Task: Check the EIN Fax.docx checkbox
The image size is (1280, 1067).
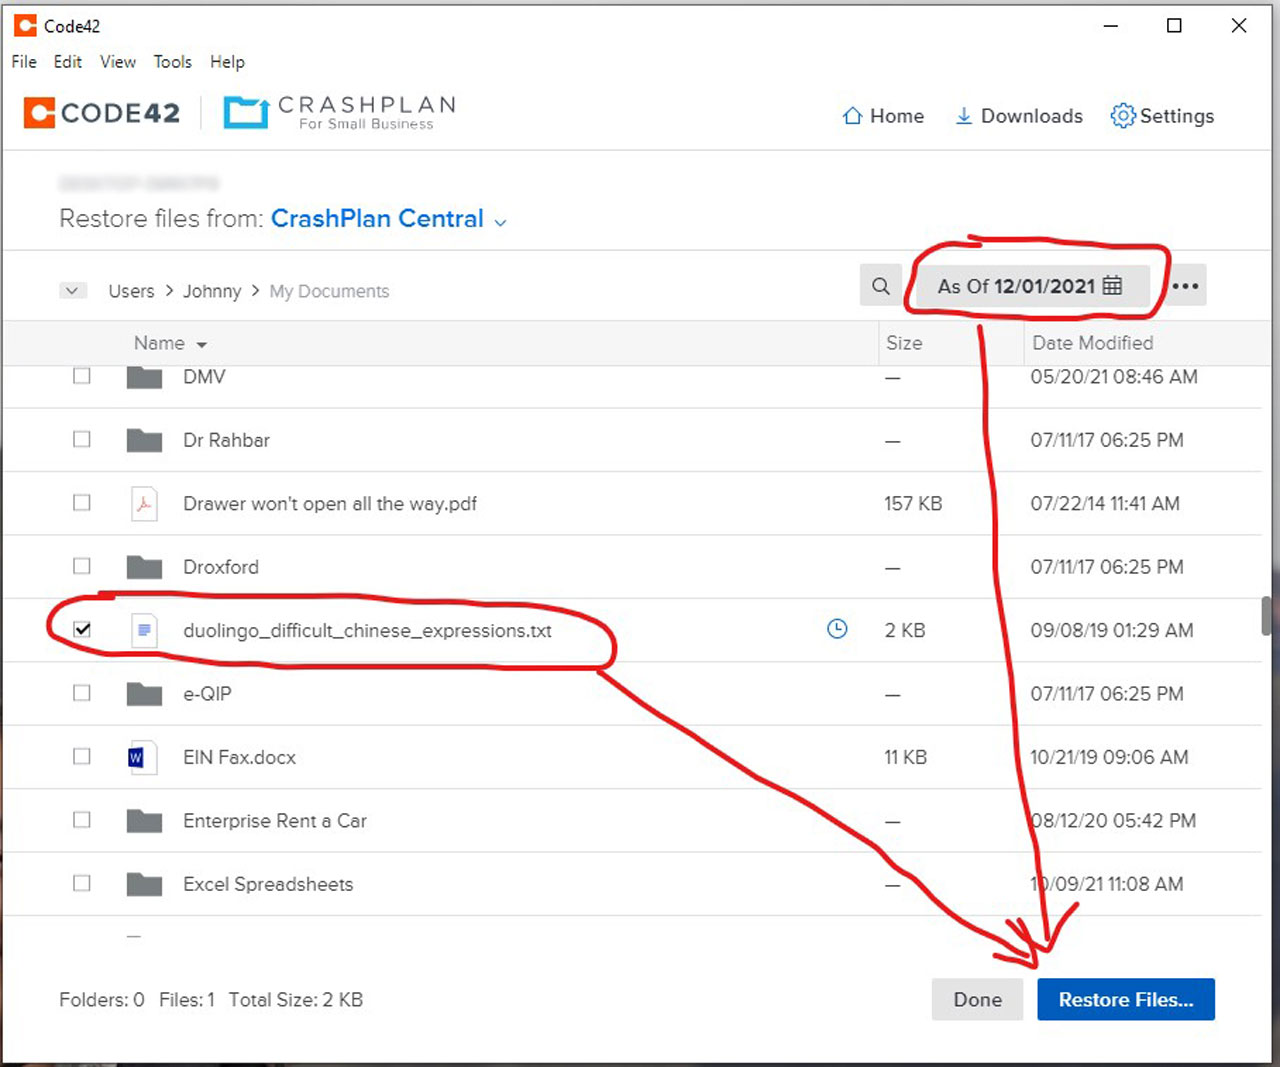Action: [82, 757]
